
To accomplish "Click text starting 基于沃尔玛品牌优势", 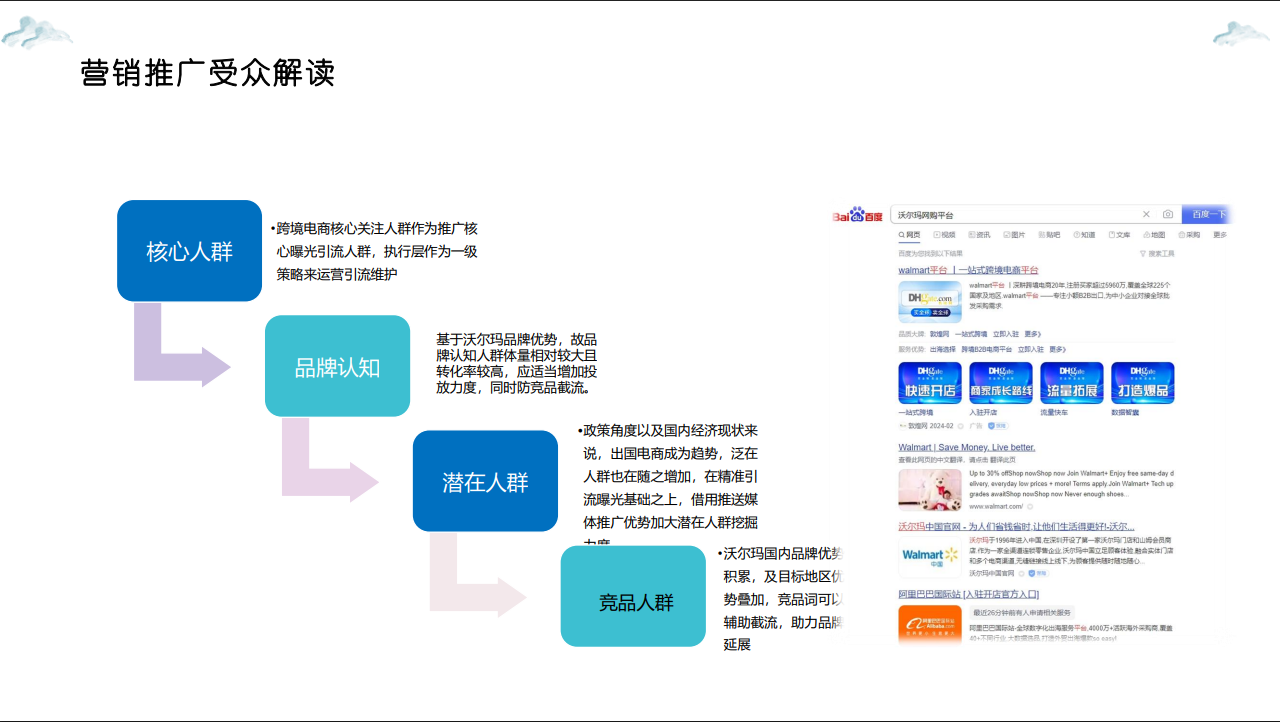I will [x=517, y=364].
